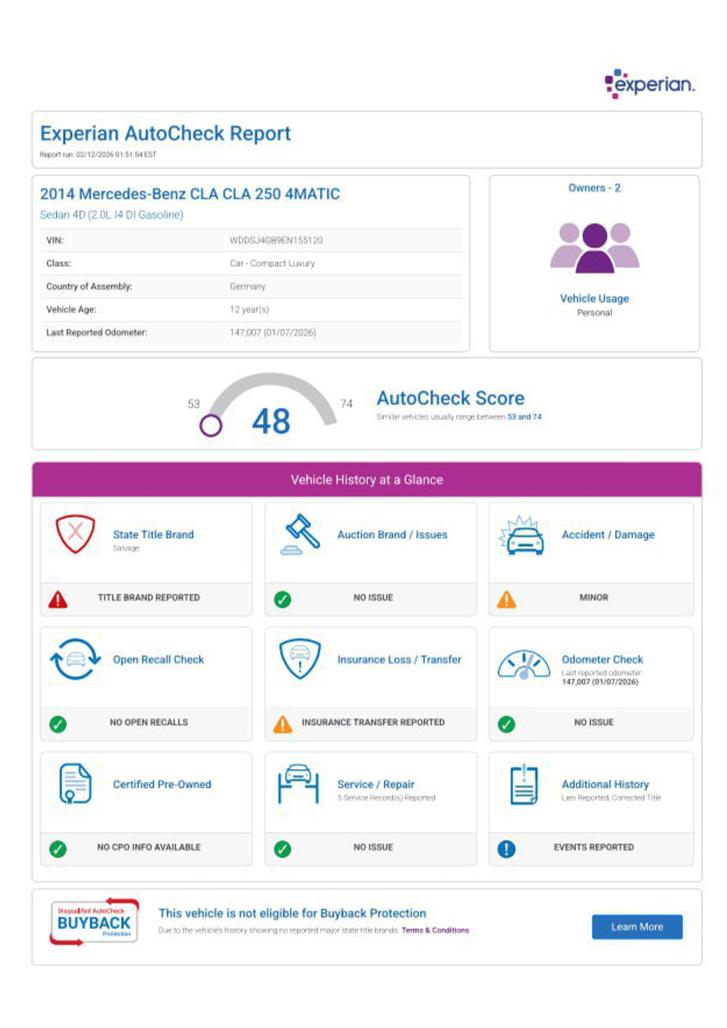Click the Experian logo
The height and width of the screenshot is (1028, 727).
tap(650, 84)
